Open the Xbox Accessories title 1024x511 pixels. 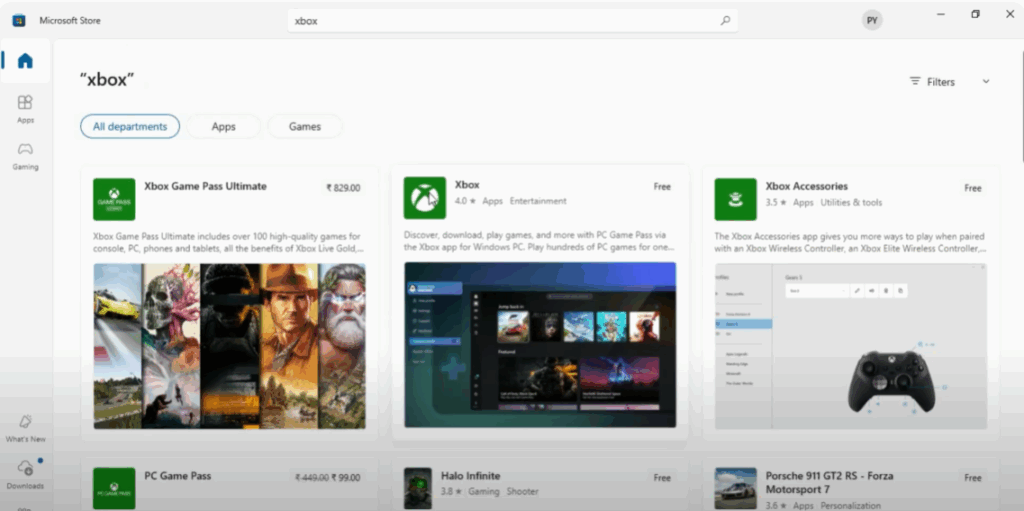807,186
